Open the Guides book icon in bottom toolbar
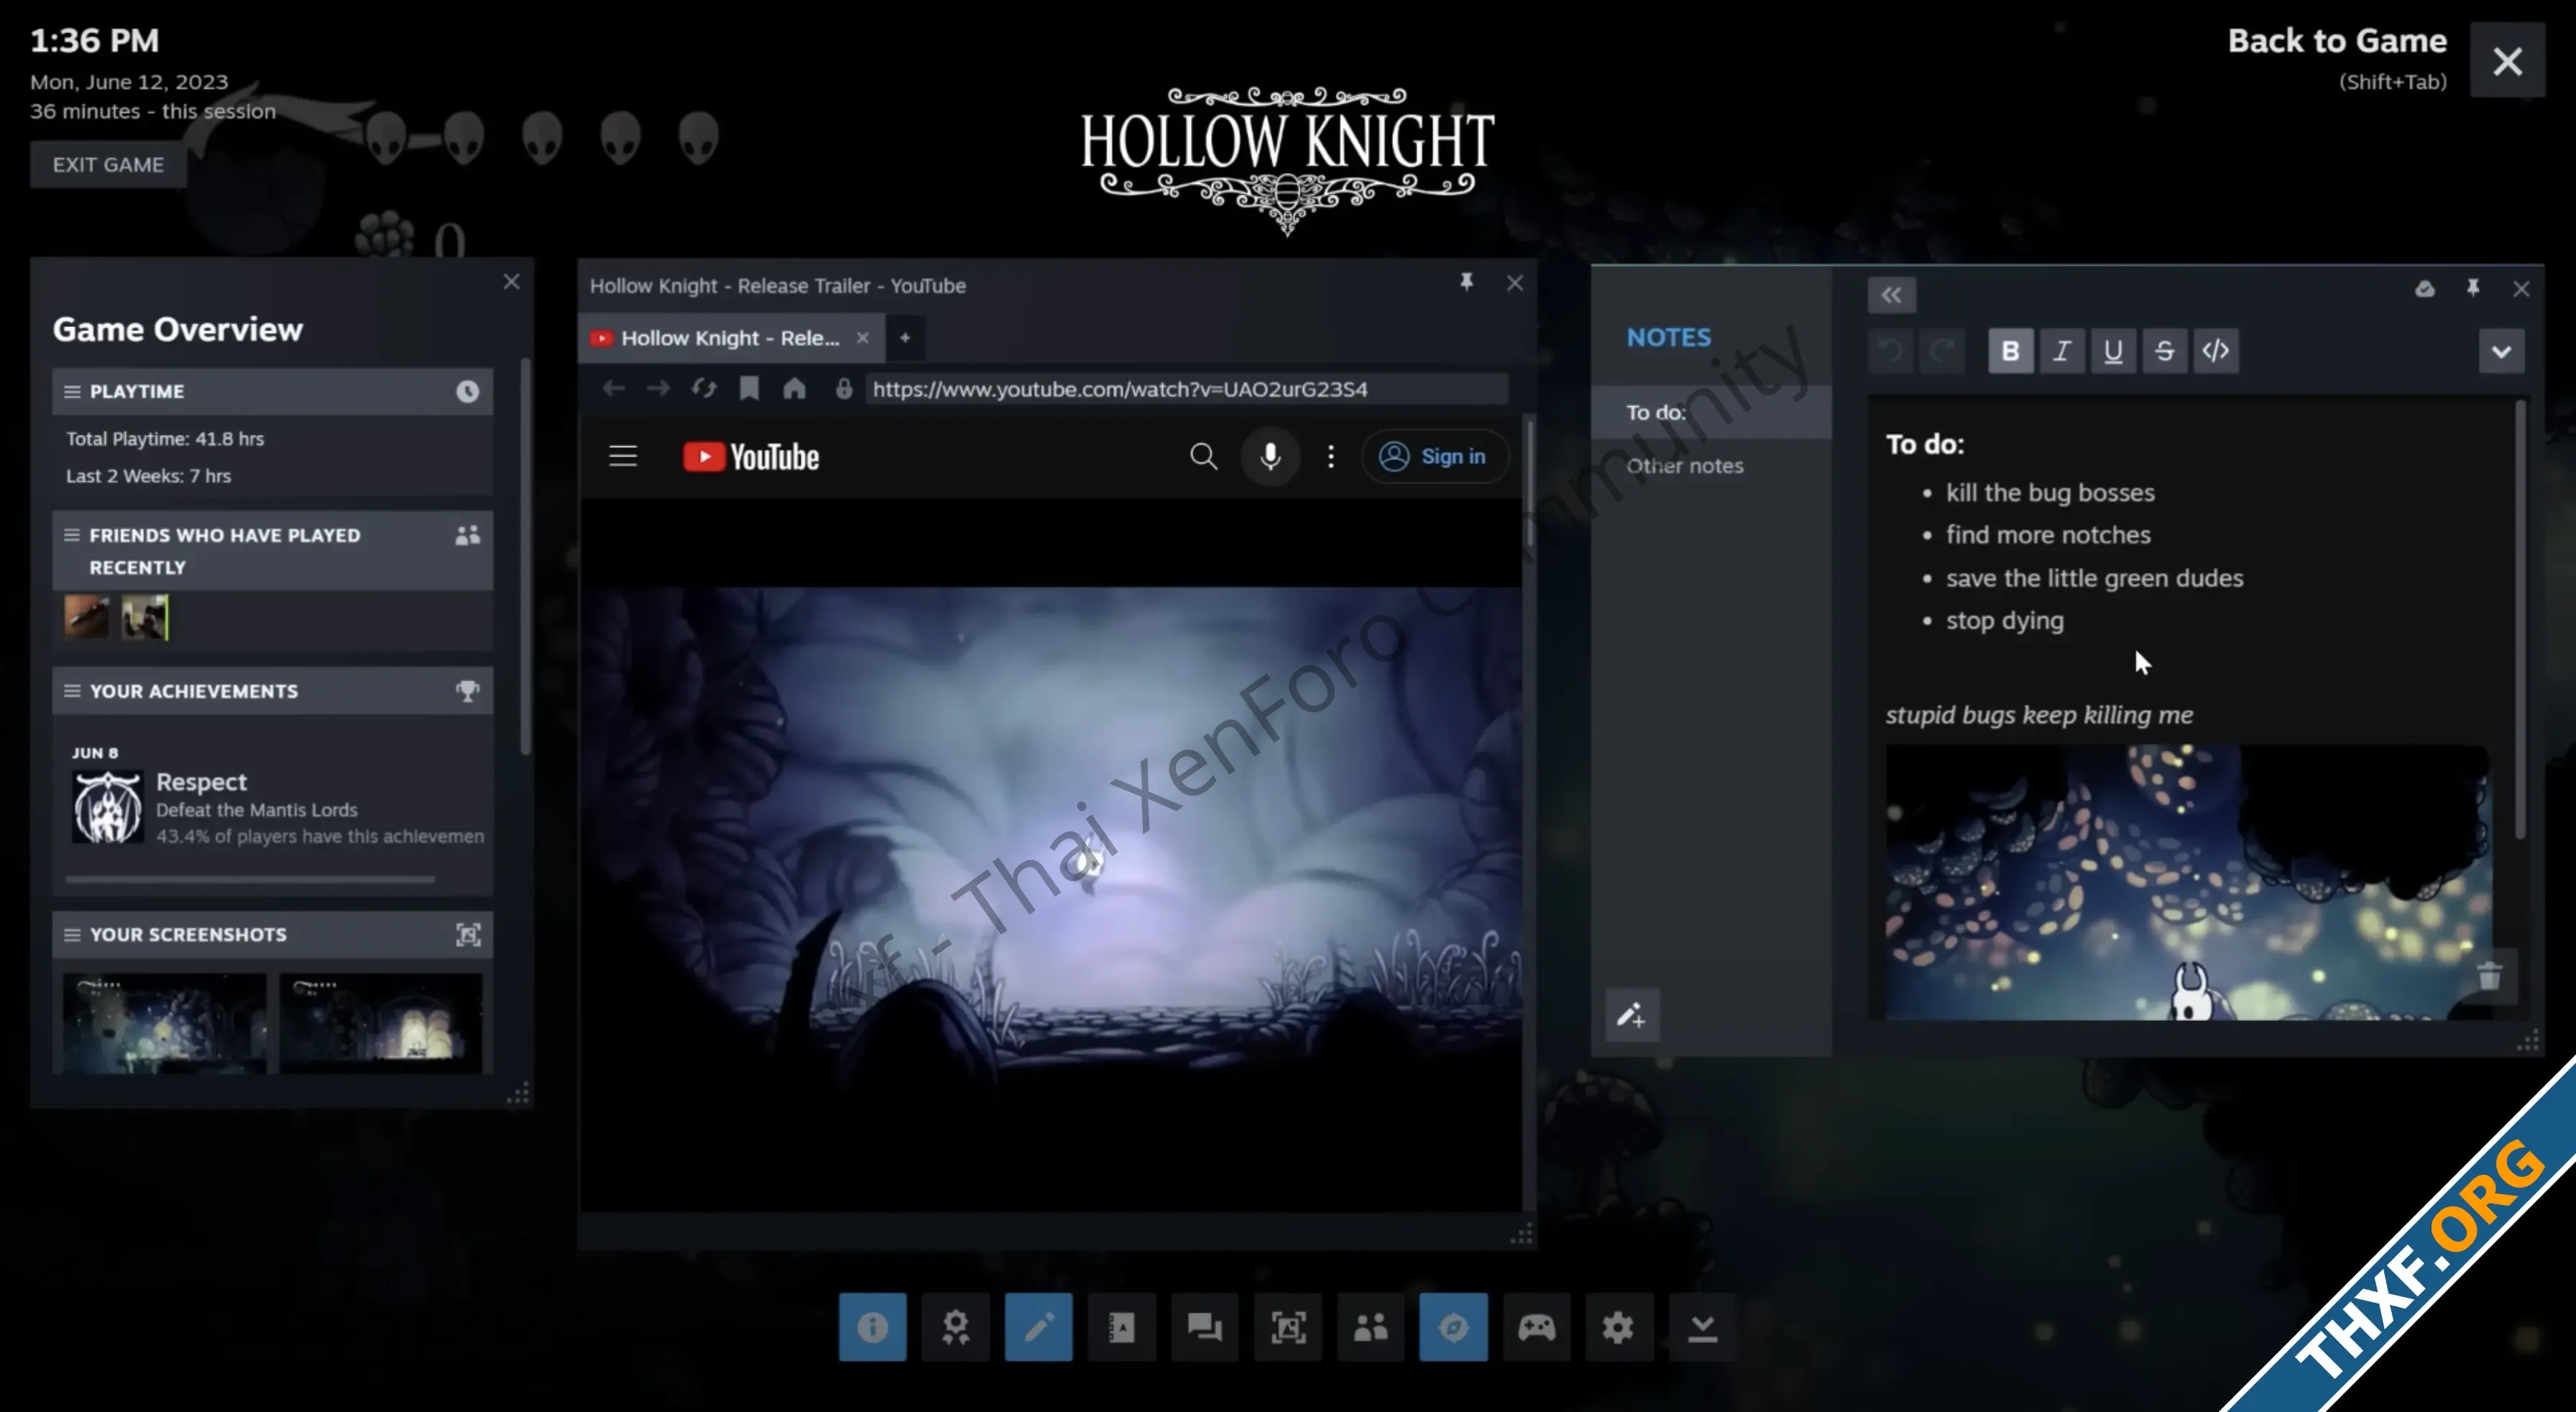This screenshot has height=1412, width=2576. (x=1121, y=1327)
